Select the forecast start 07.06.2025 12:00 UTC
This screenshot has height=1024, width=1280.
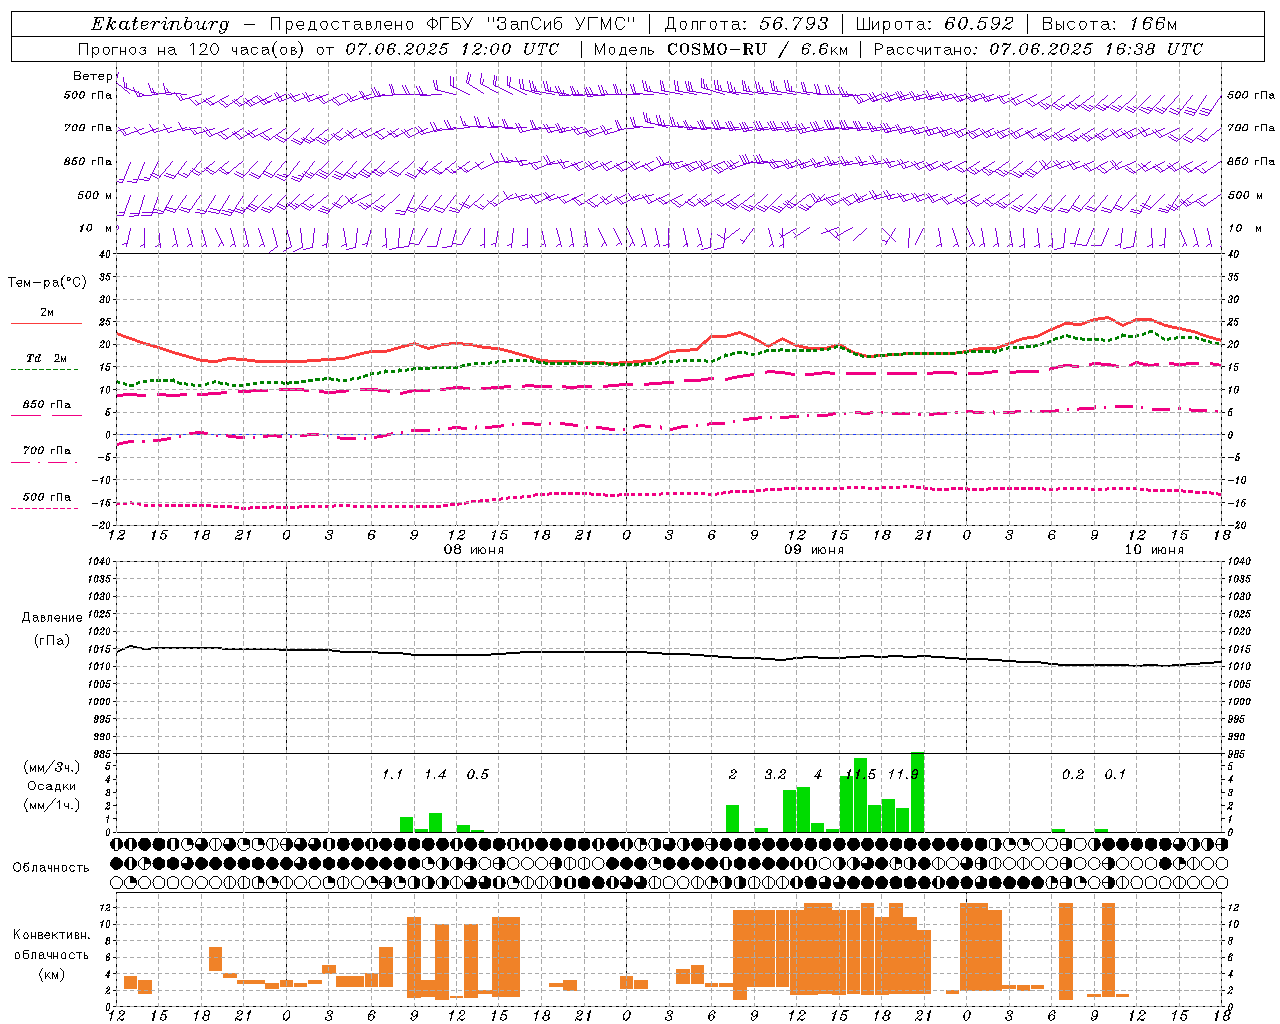point(452,49)
